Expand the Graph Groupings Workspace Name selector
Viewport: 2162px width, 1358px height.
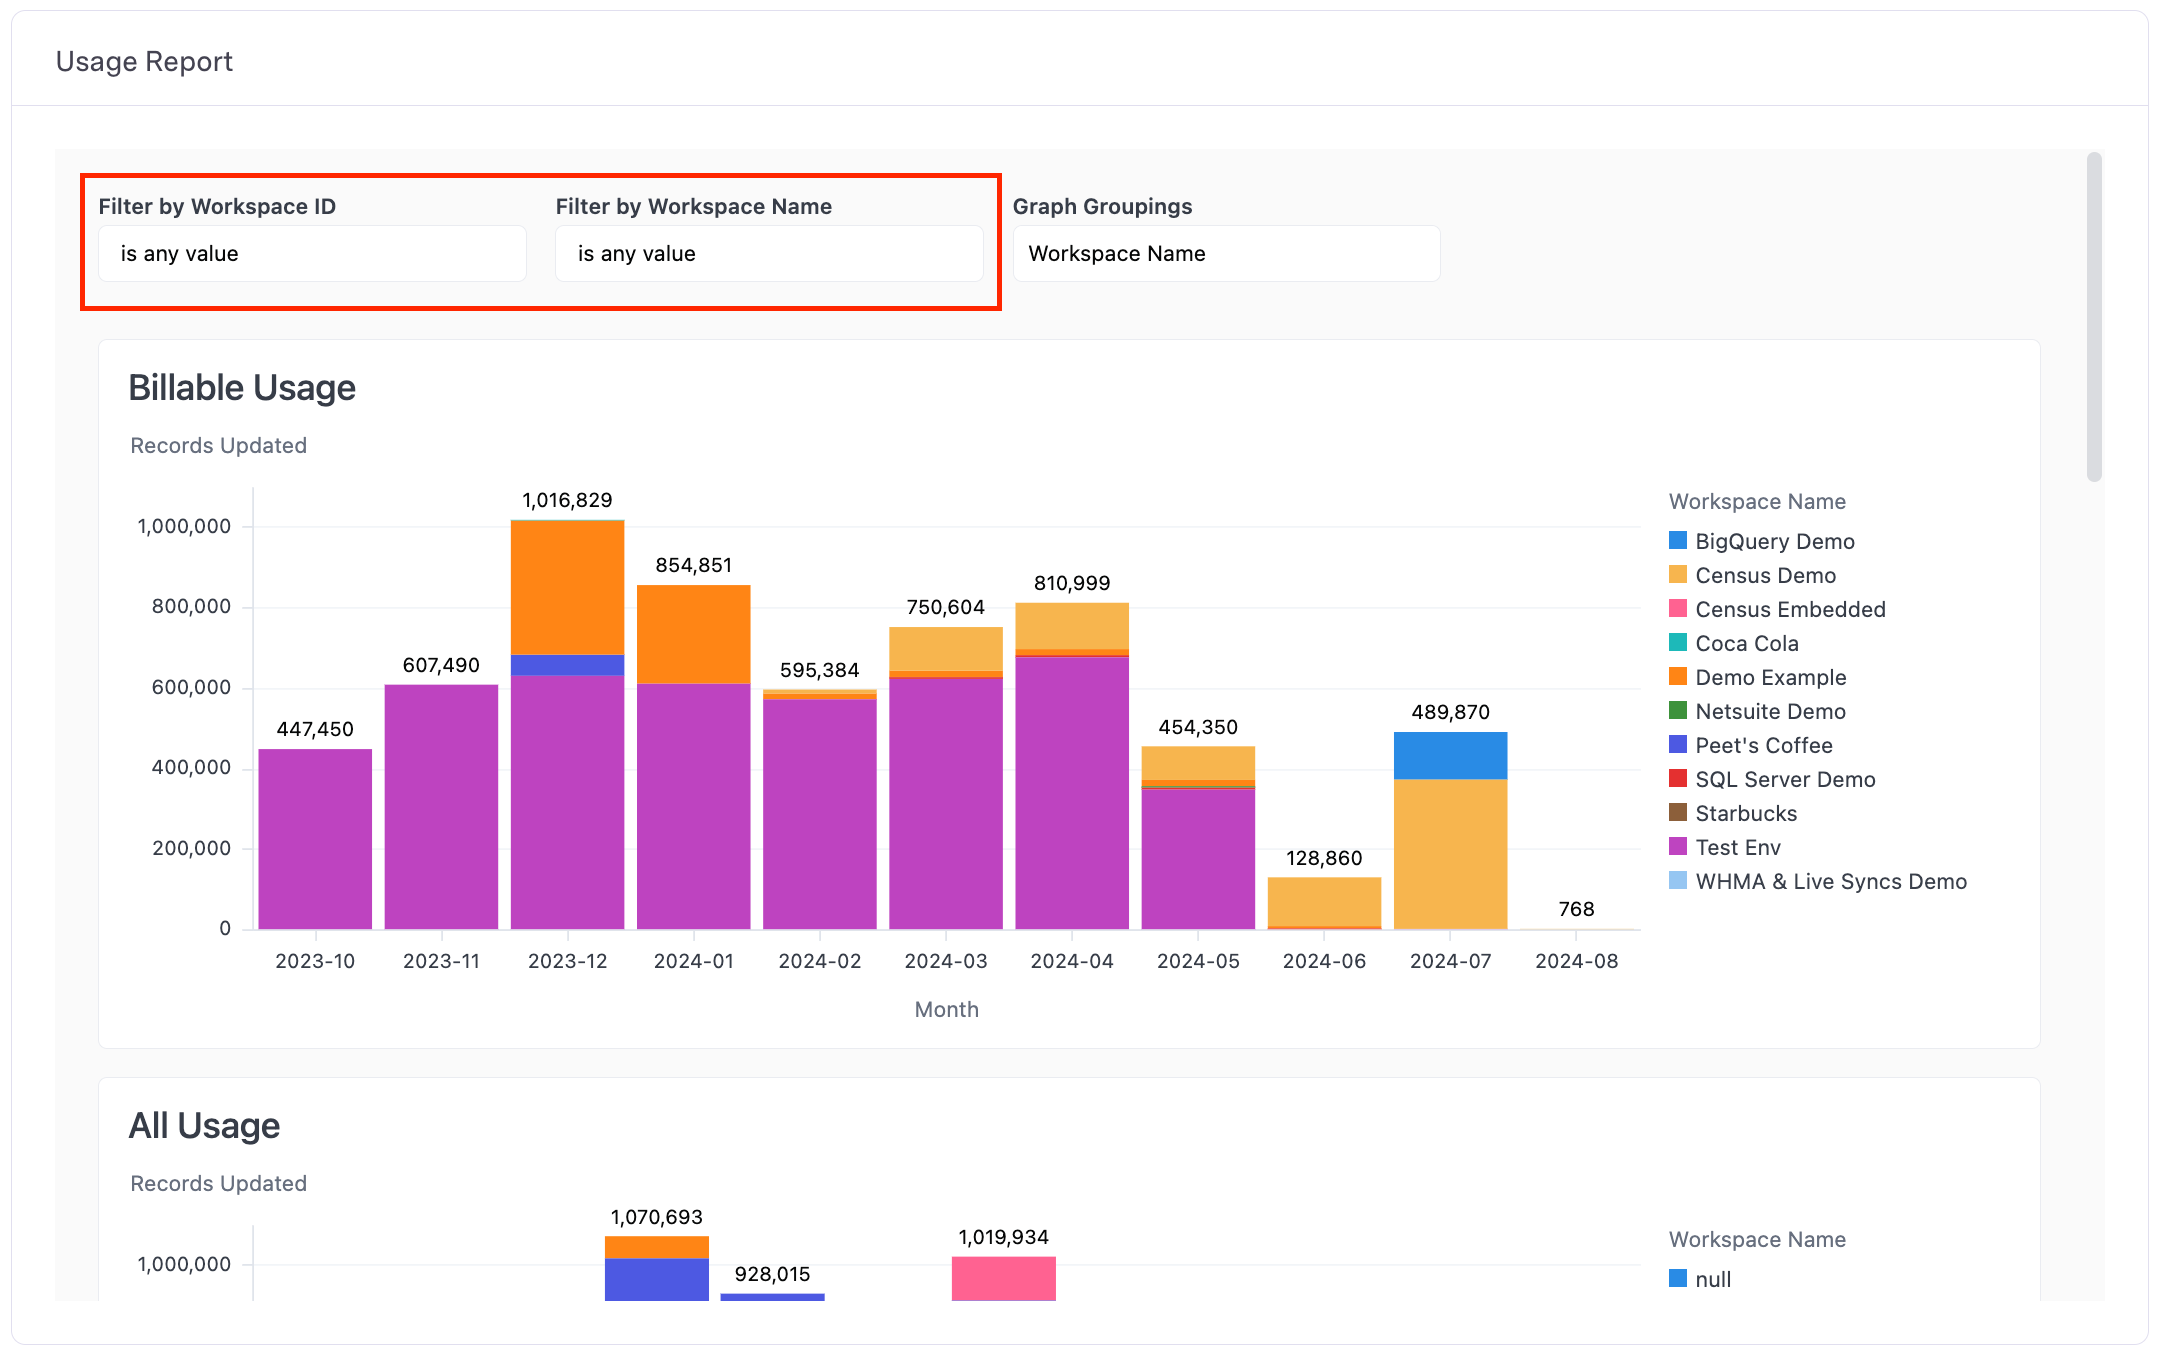click(x=1225, y=254)
